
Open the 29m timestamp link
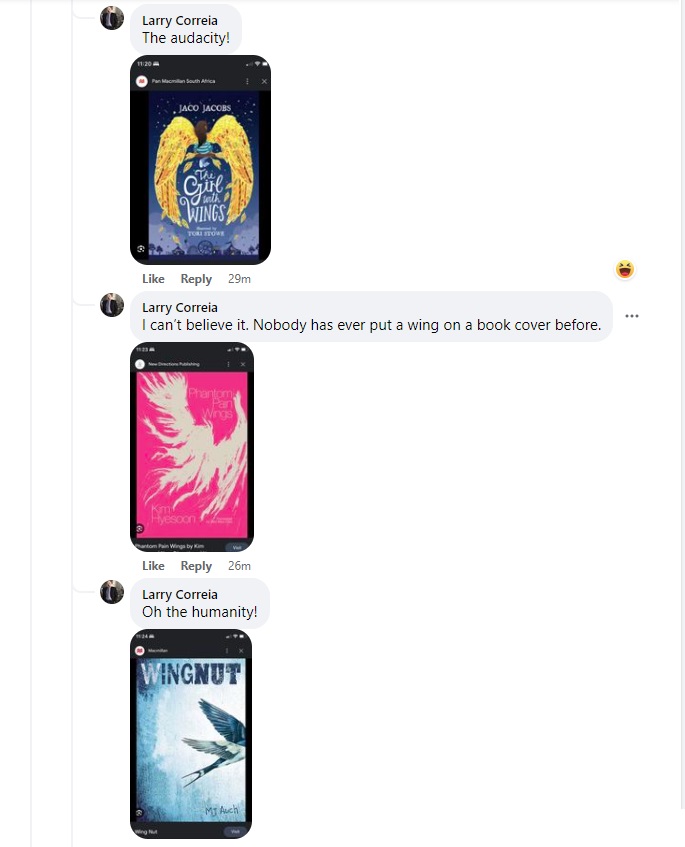tap(239, 279)
